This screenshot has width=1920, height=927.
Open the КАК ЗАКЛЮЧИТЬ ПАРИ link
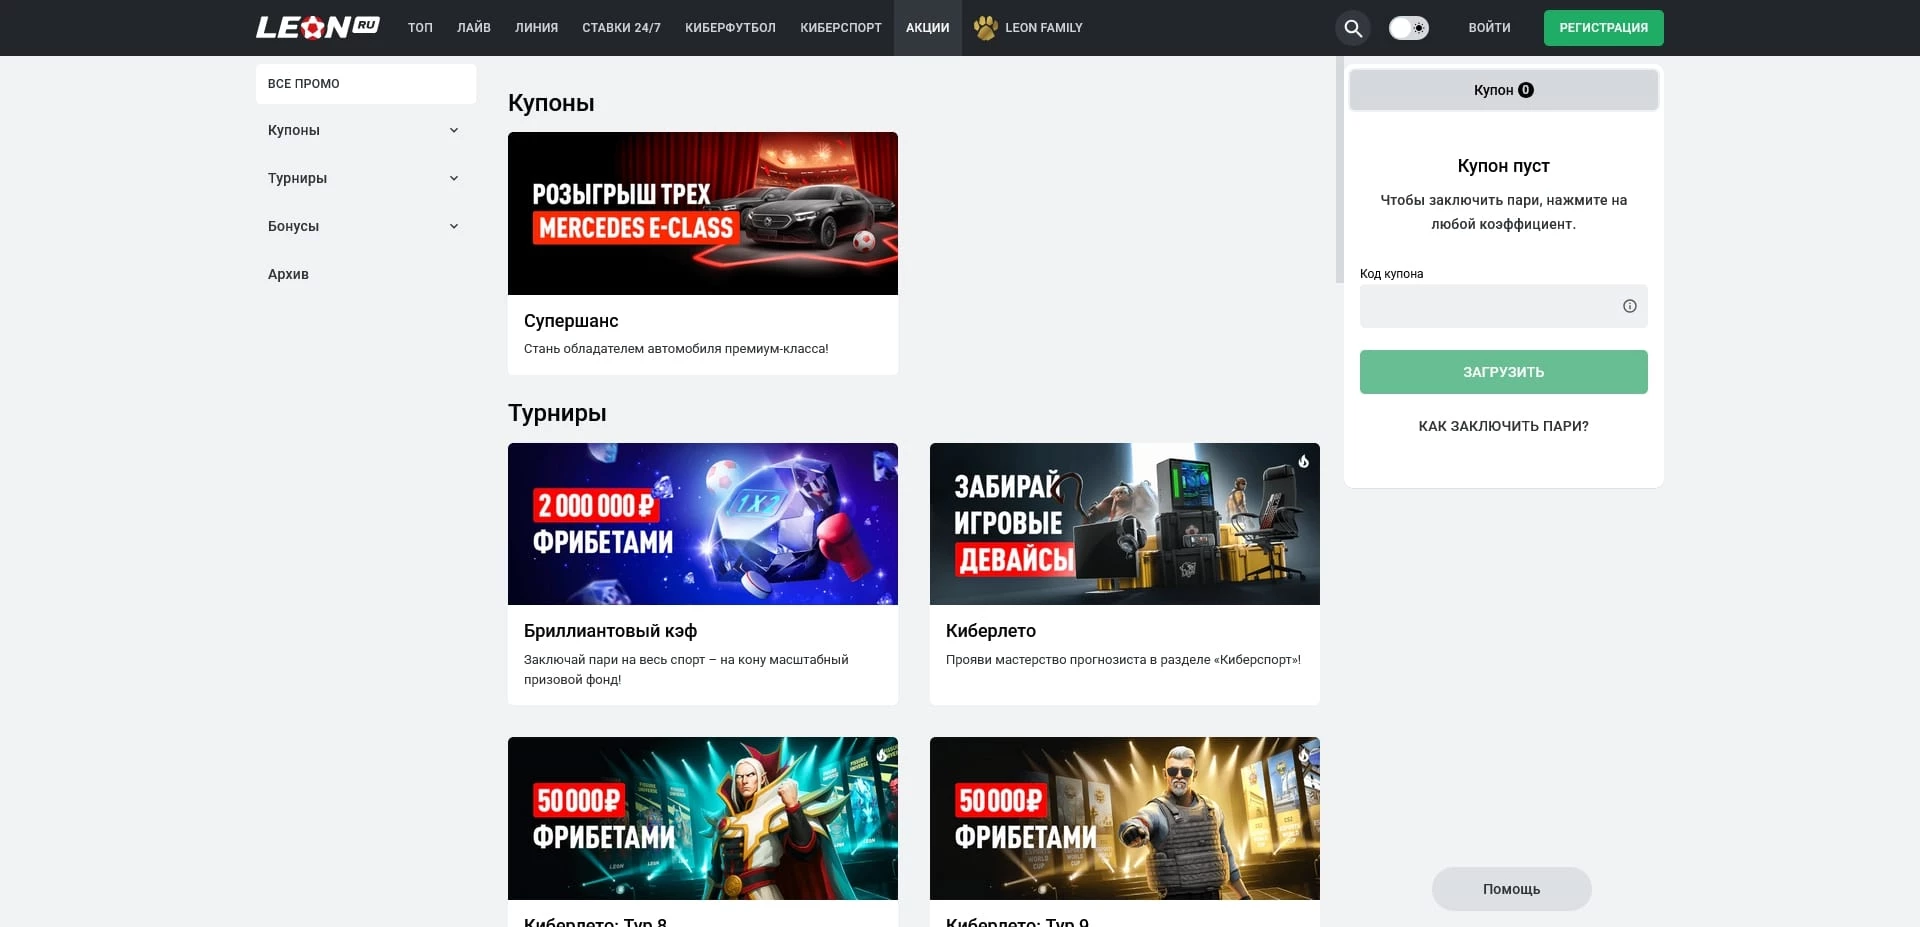click(x=1503, y=425)
